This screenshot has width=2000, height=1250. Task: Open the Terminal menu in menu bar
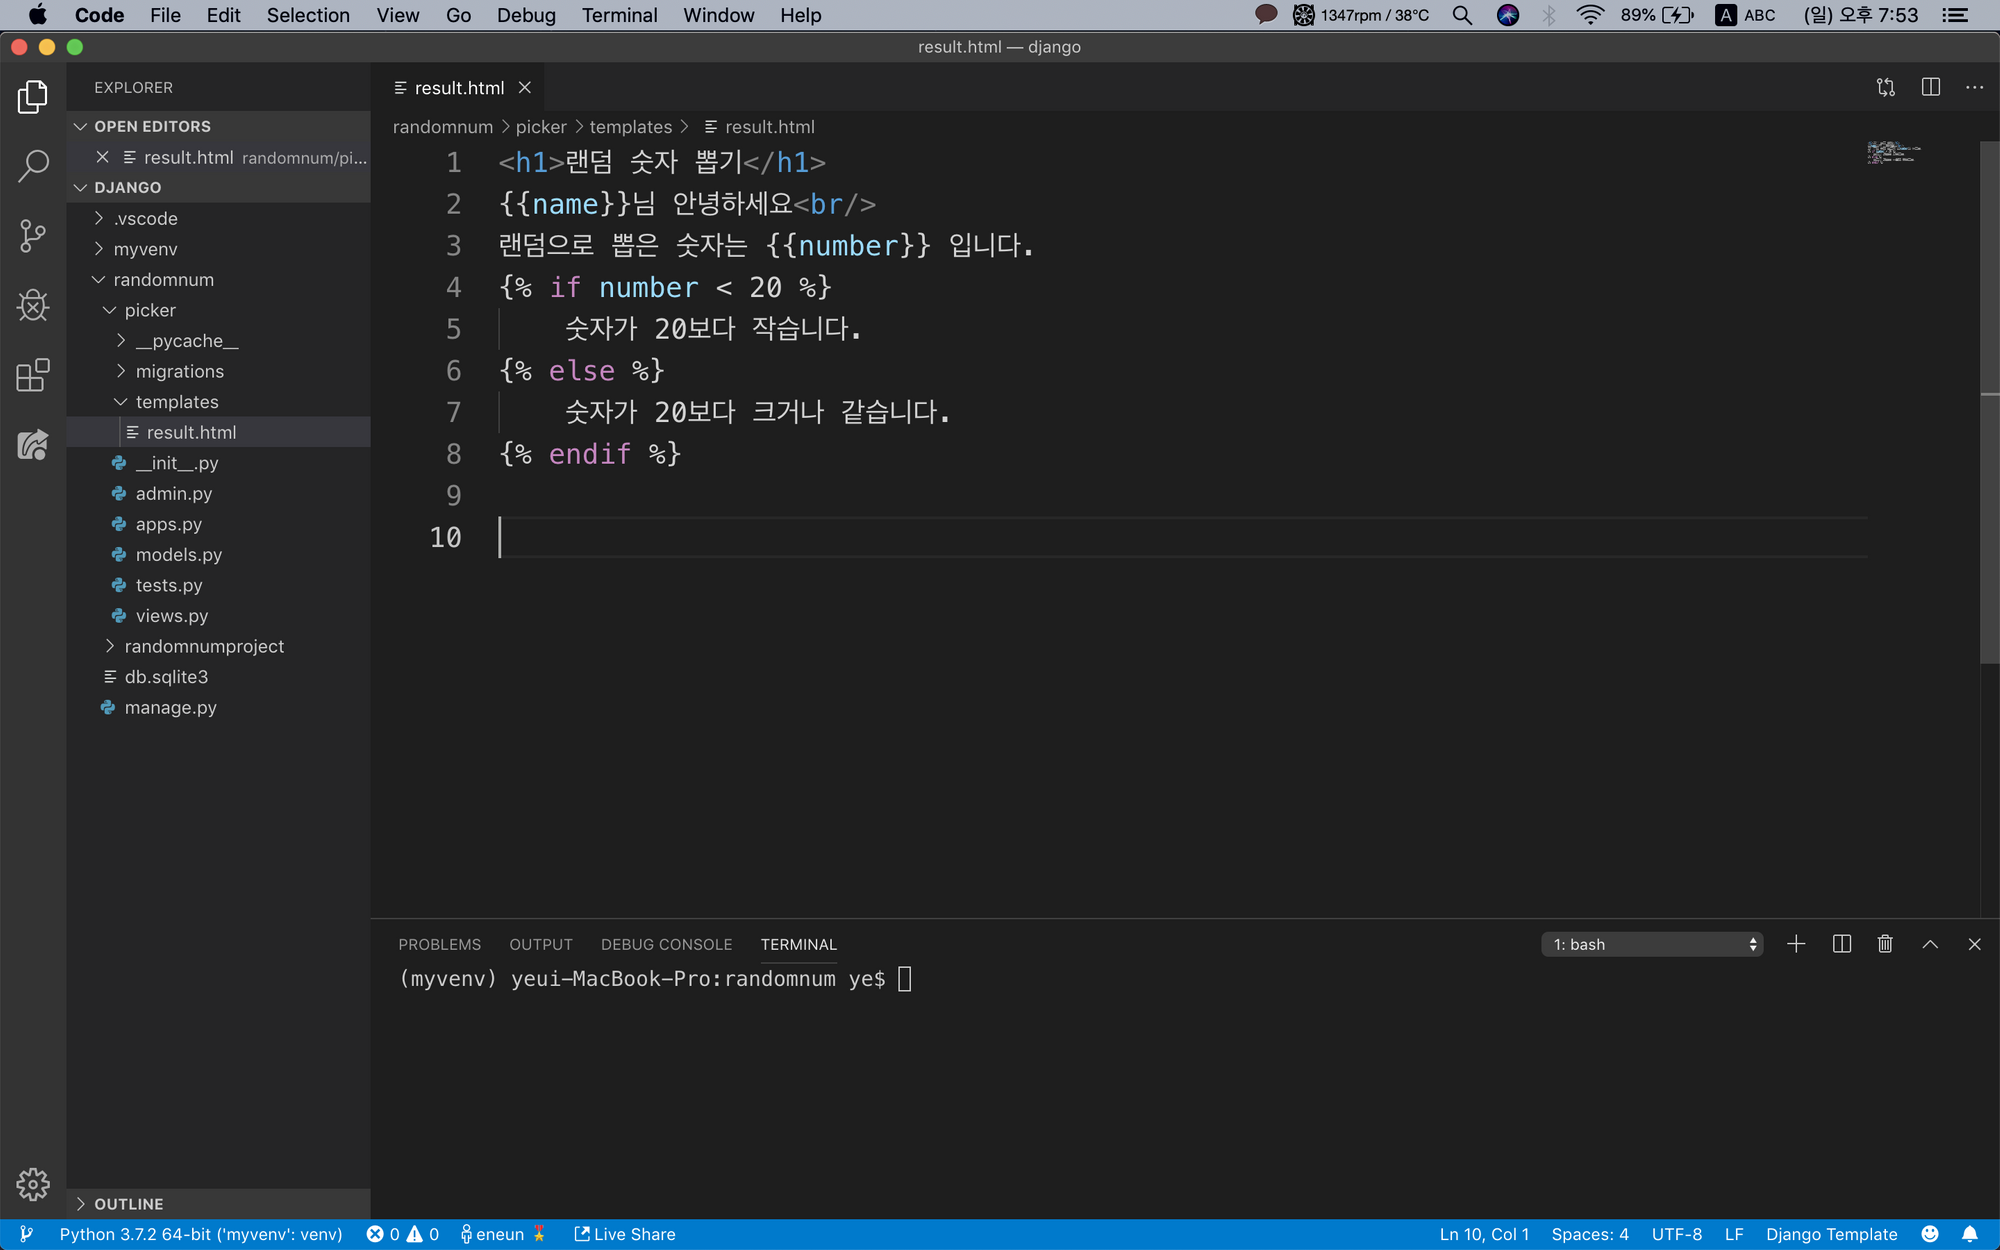pos(619,15)
